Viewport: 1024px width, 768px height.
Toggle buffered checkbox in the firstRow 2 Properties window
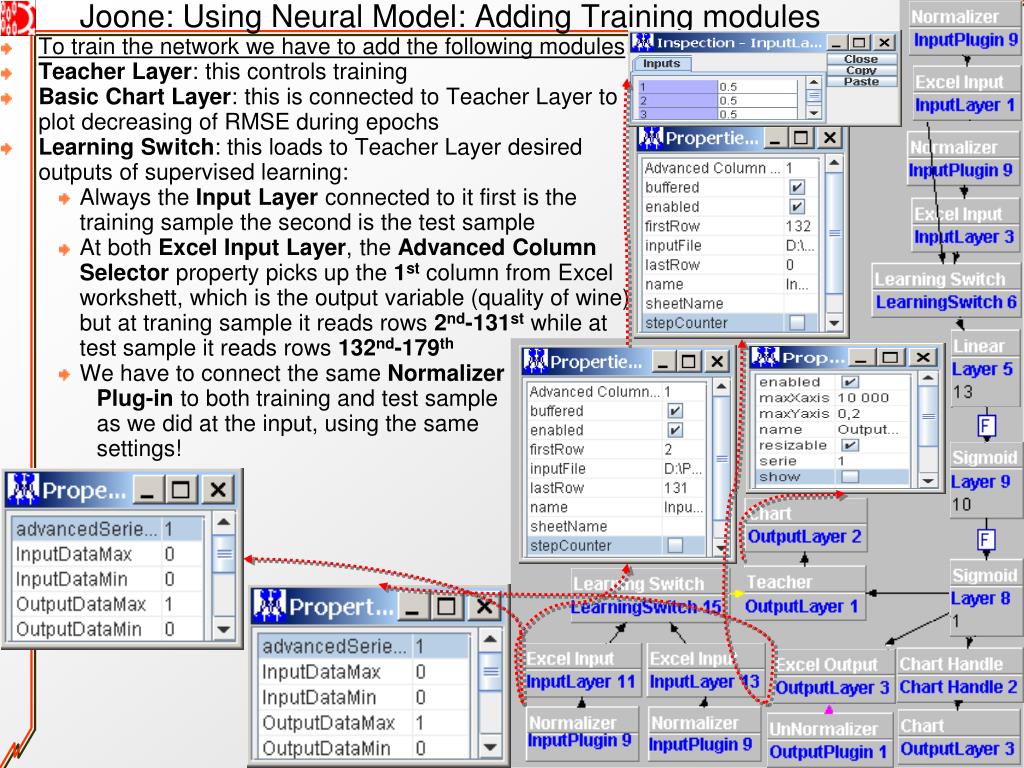coord(675,411)
